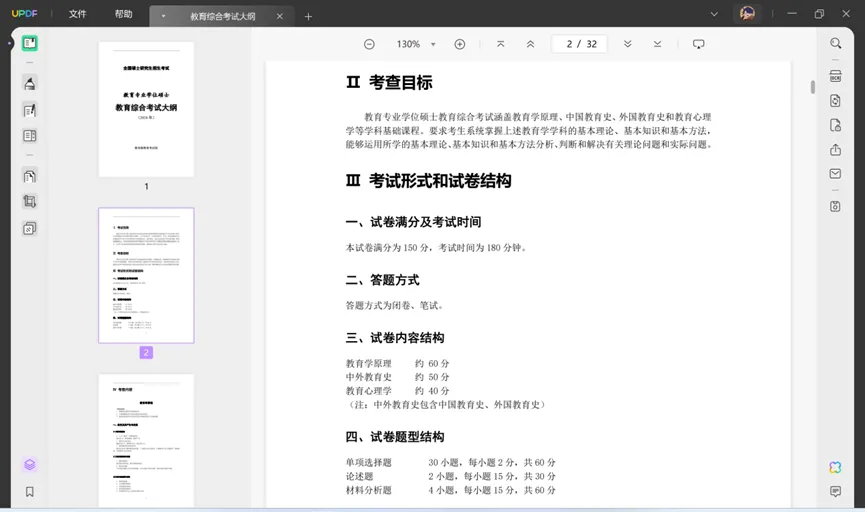Click the text 教育心理学
This screenshot has width=865, height=512.
pos(369,391)
